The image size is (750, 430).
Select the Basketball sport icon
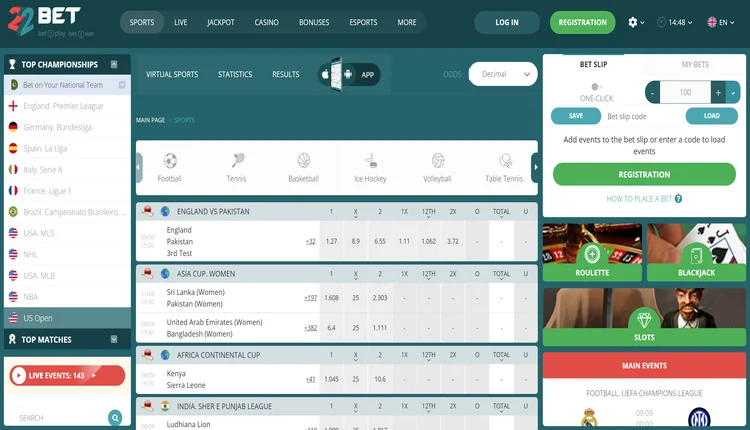click(x=304, y=160)
